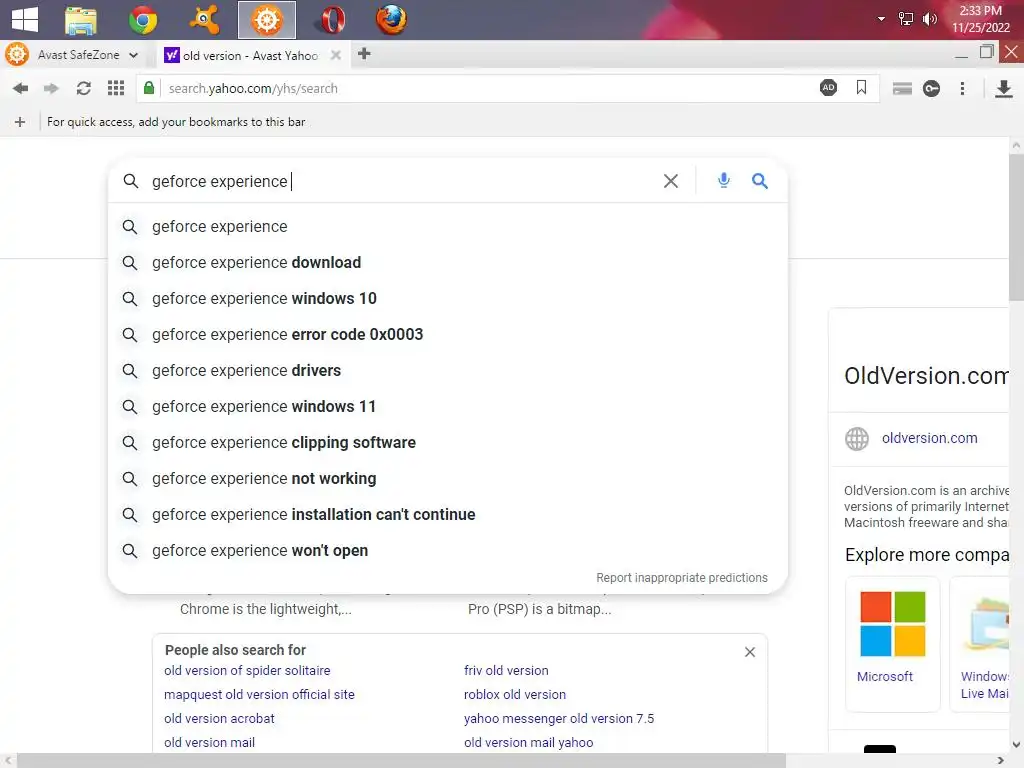
Task: Clear the search box text
Action: point(671,181)
